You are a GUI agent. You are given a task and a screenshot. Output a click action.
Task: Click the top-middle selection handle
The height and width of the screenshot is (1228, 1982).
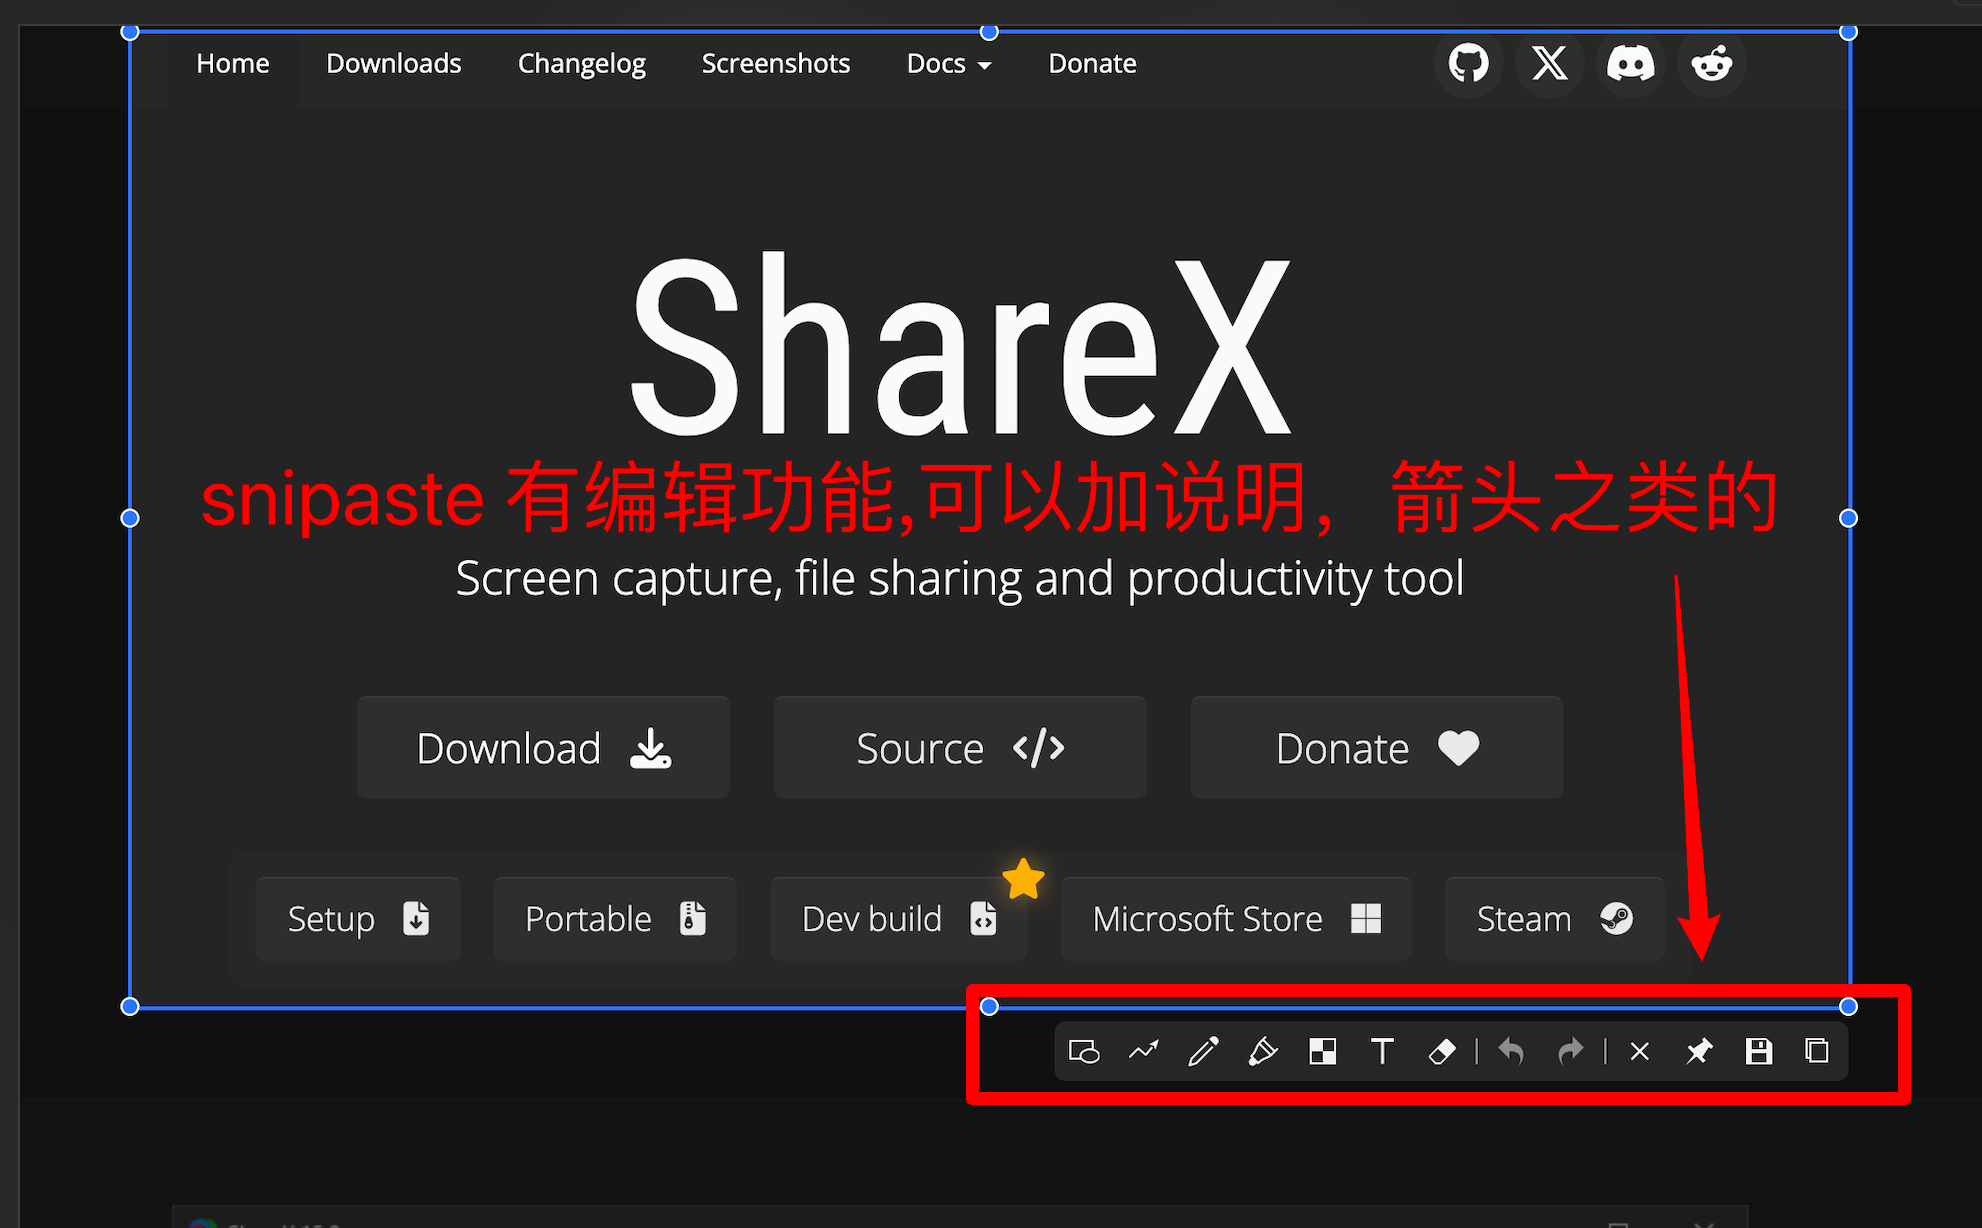point(989,32)
